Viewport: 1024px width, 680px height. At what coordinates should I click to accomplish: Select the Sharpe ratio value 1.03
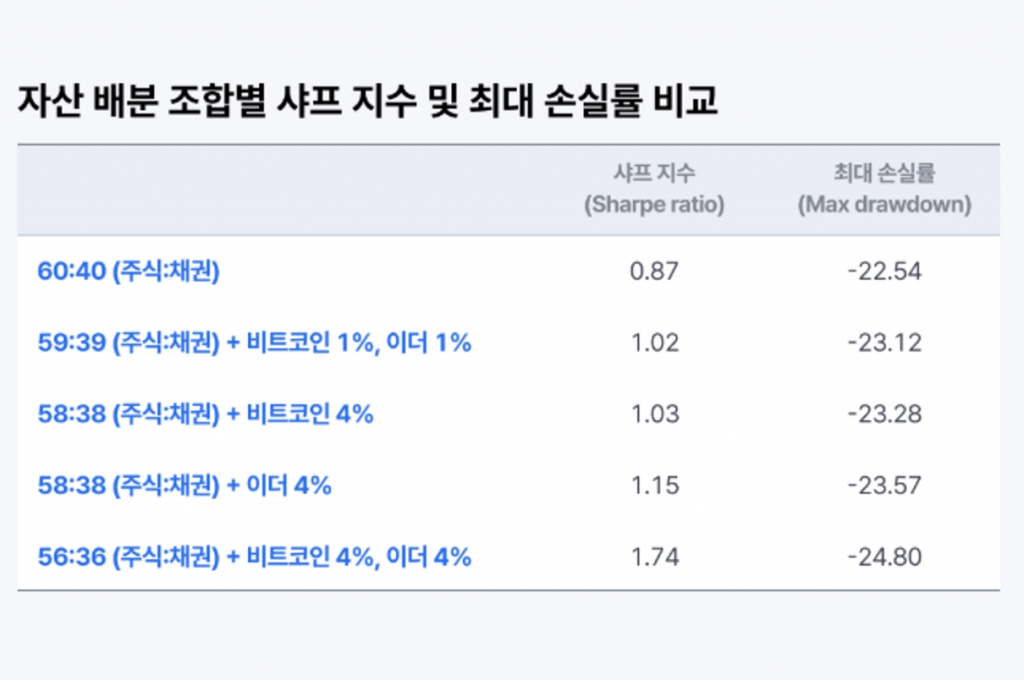654,413
